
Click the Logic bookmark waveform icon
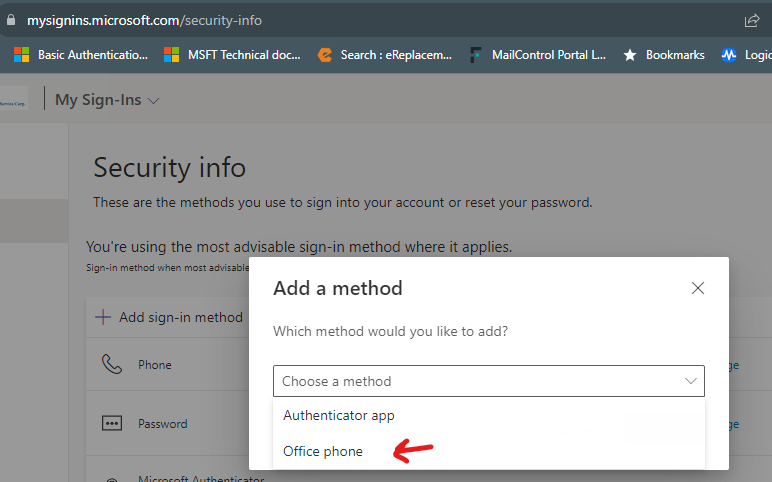tap(729, 55)
